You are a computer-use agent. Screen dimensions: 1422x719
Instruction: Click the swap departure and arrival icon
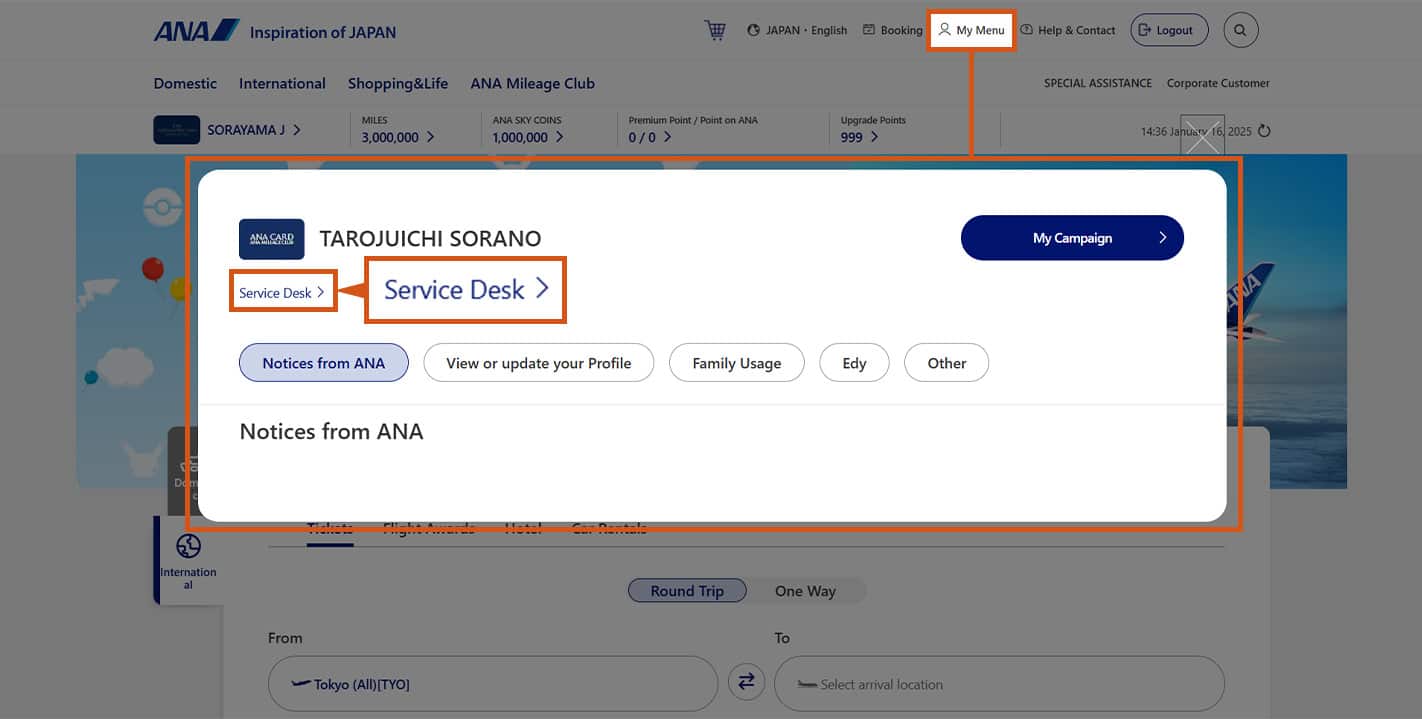746,682
